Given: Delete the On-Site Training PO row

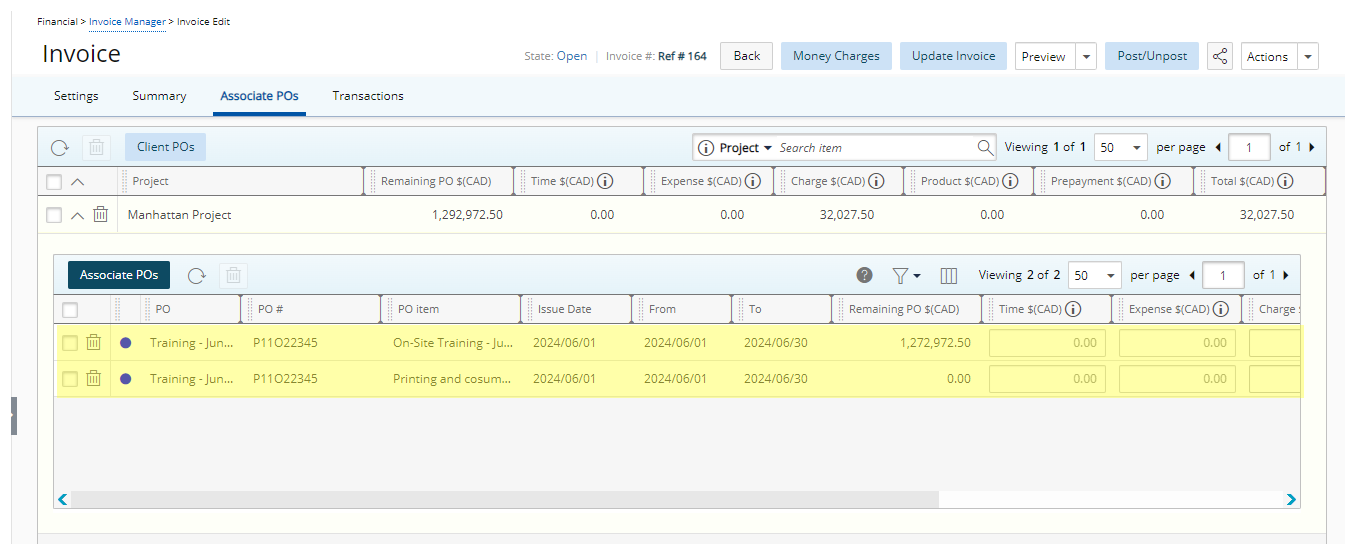Looking at the screenshot, I should tap(93, 342).
